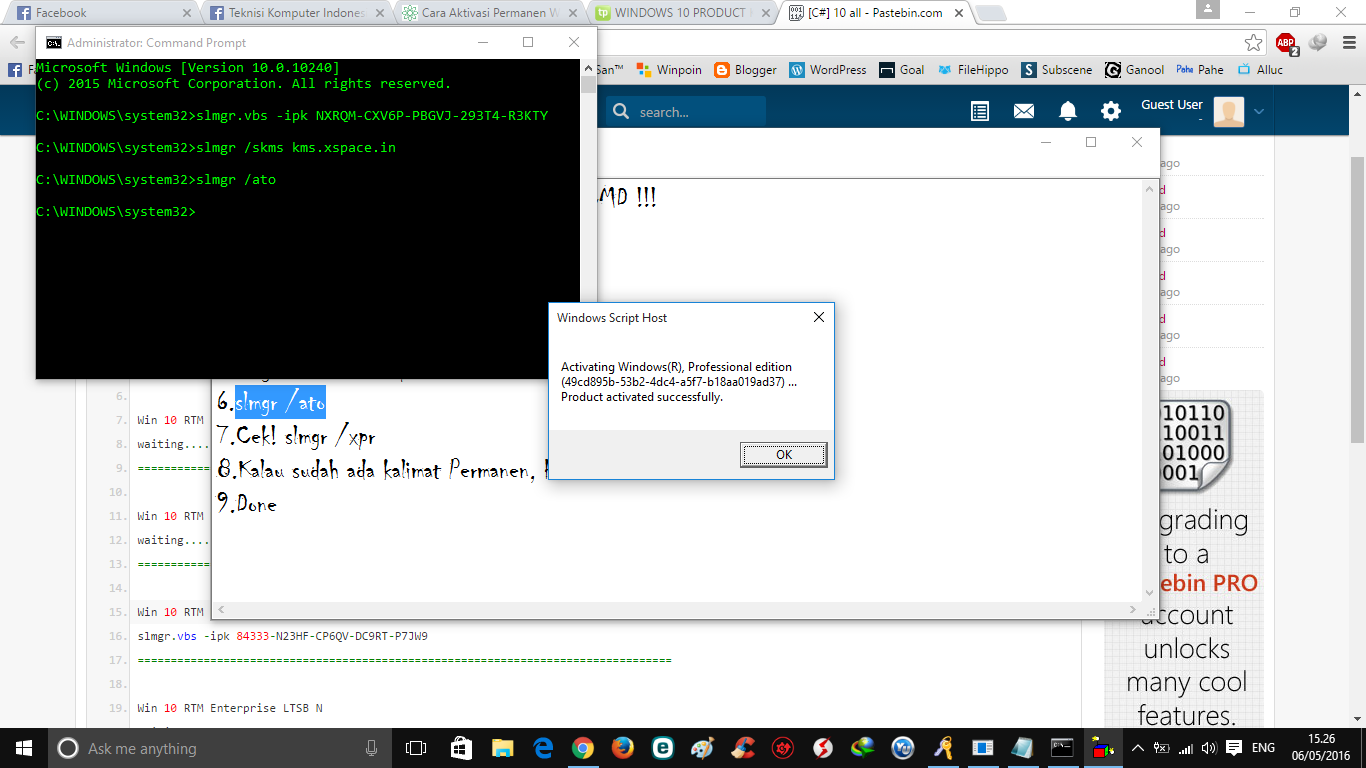Click the Cortana Ask me anything box
This screenshot has width=1366, height=768.
[x=221, y=748]
